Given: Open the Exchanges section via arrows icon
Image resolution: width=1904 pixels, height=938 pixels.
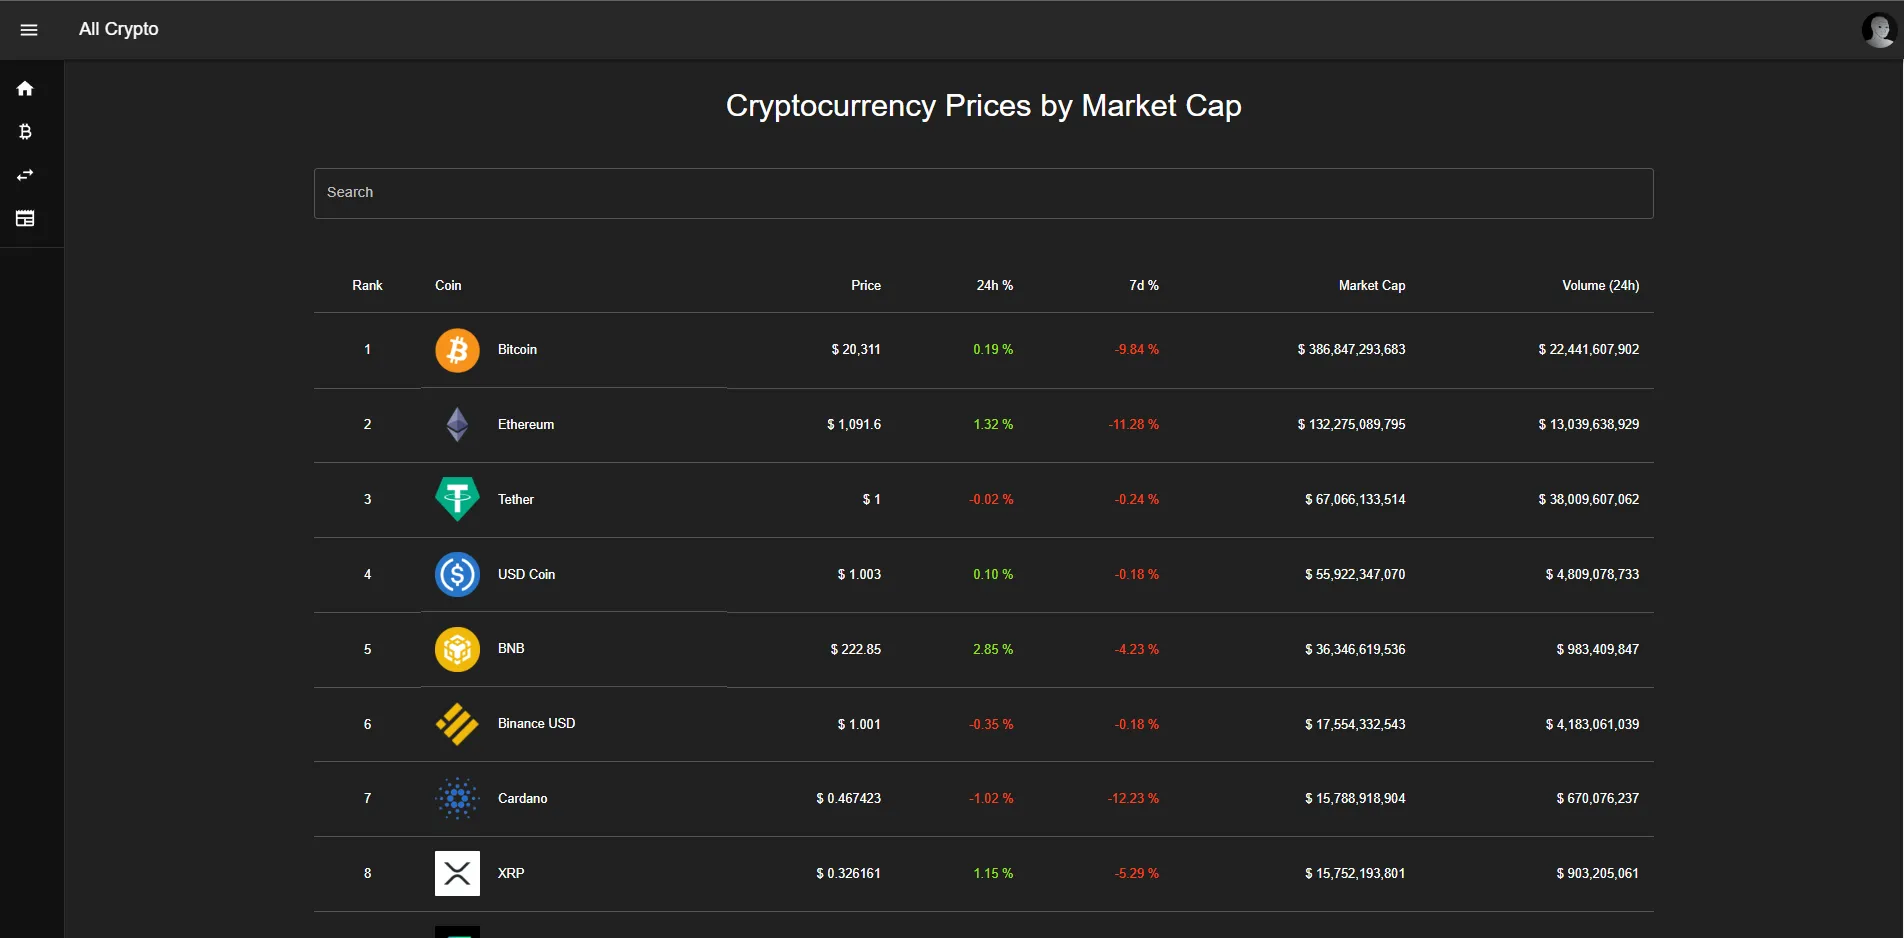Looking at the screenshot, I should (25, 175).
